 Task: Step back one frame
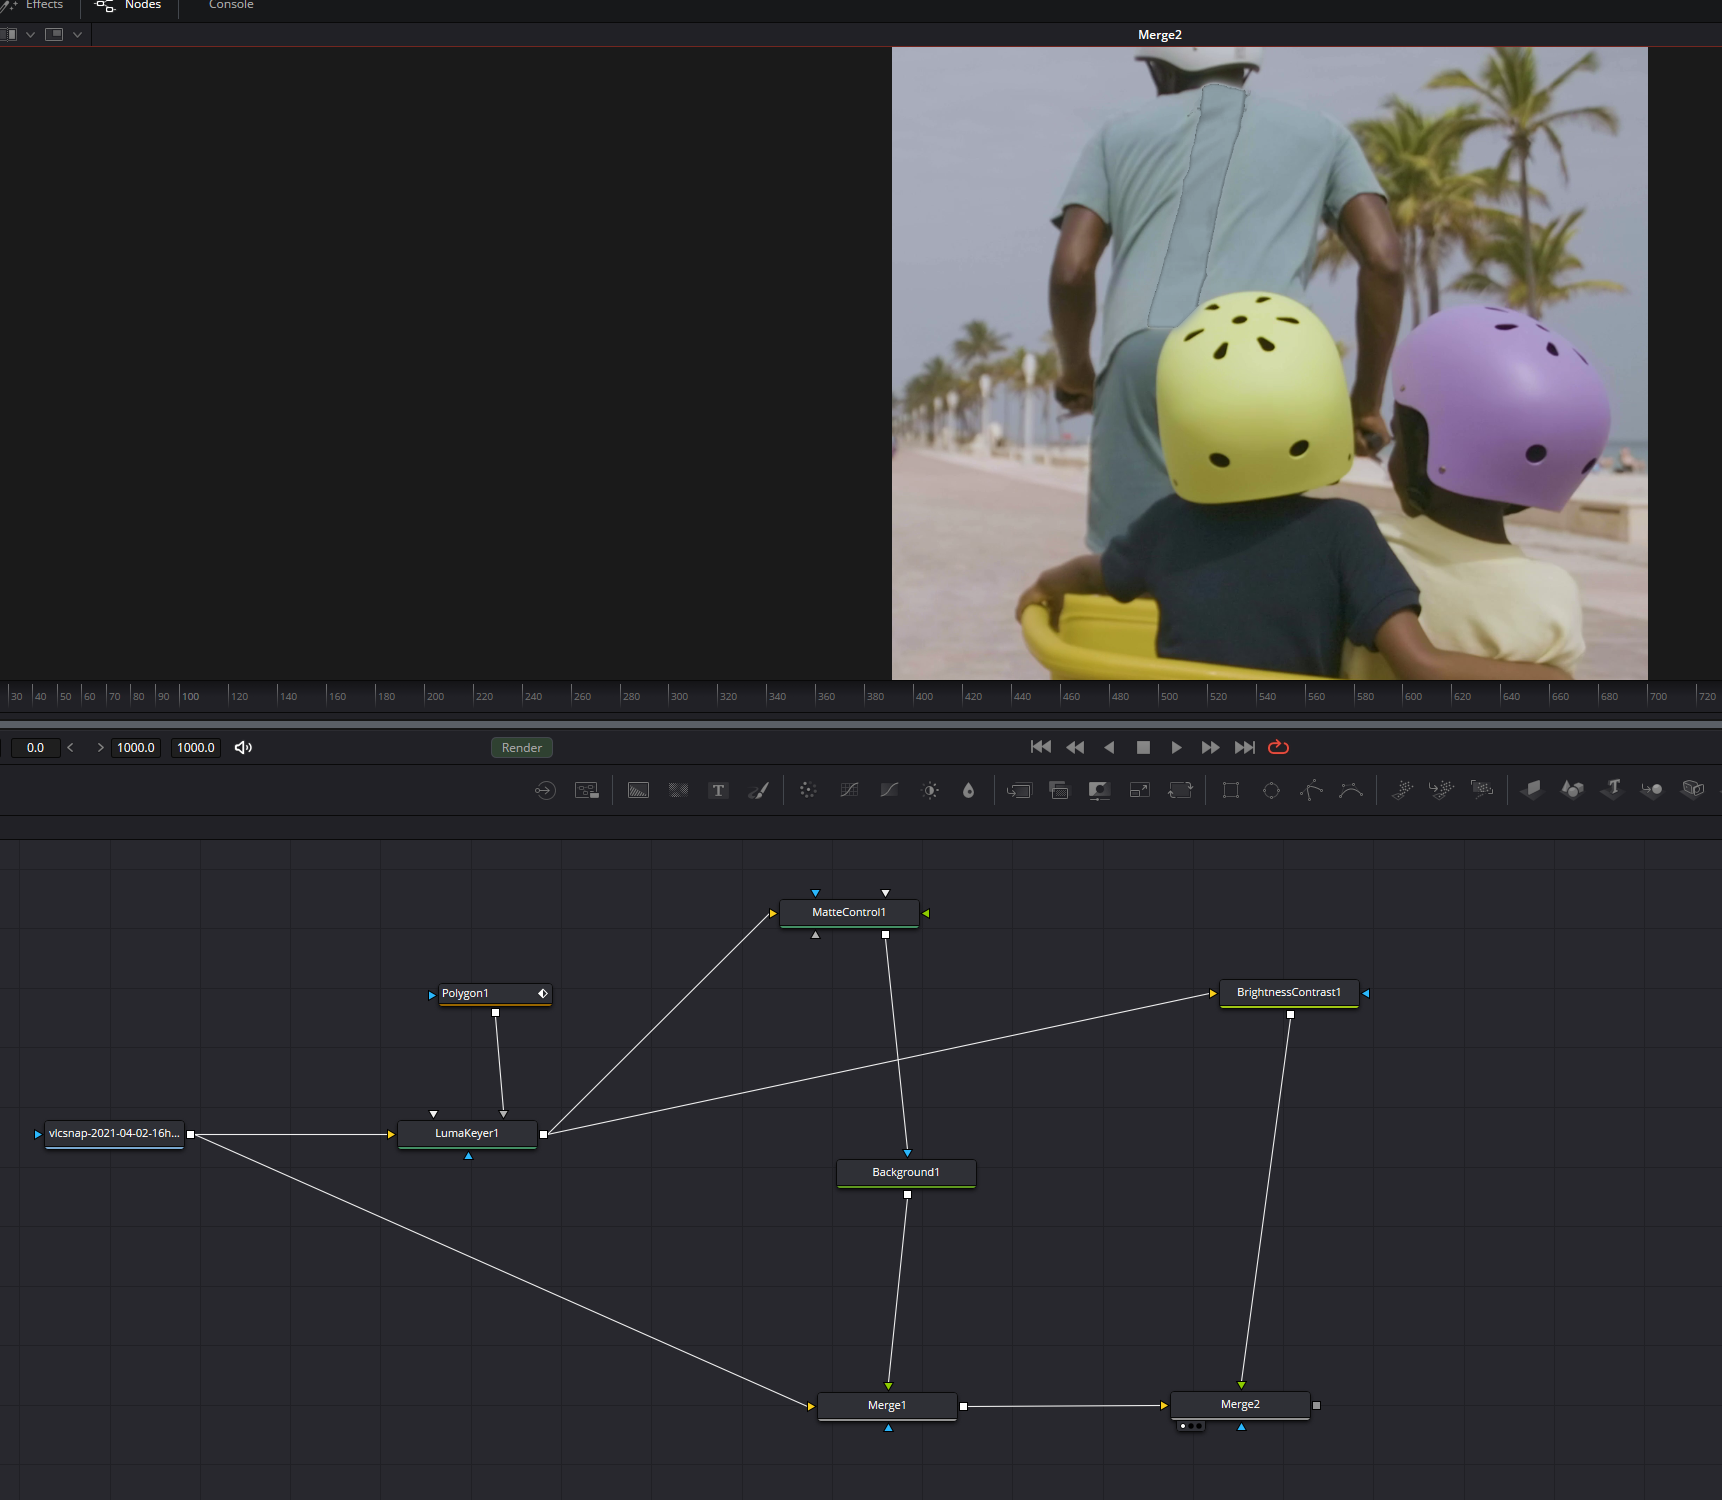pyautogui.click(x=1075, y=747)
